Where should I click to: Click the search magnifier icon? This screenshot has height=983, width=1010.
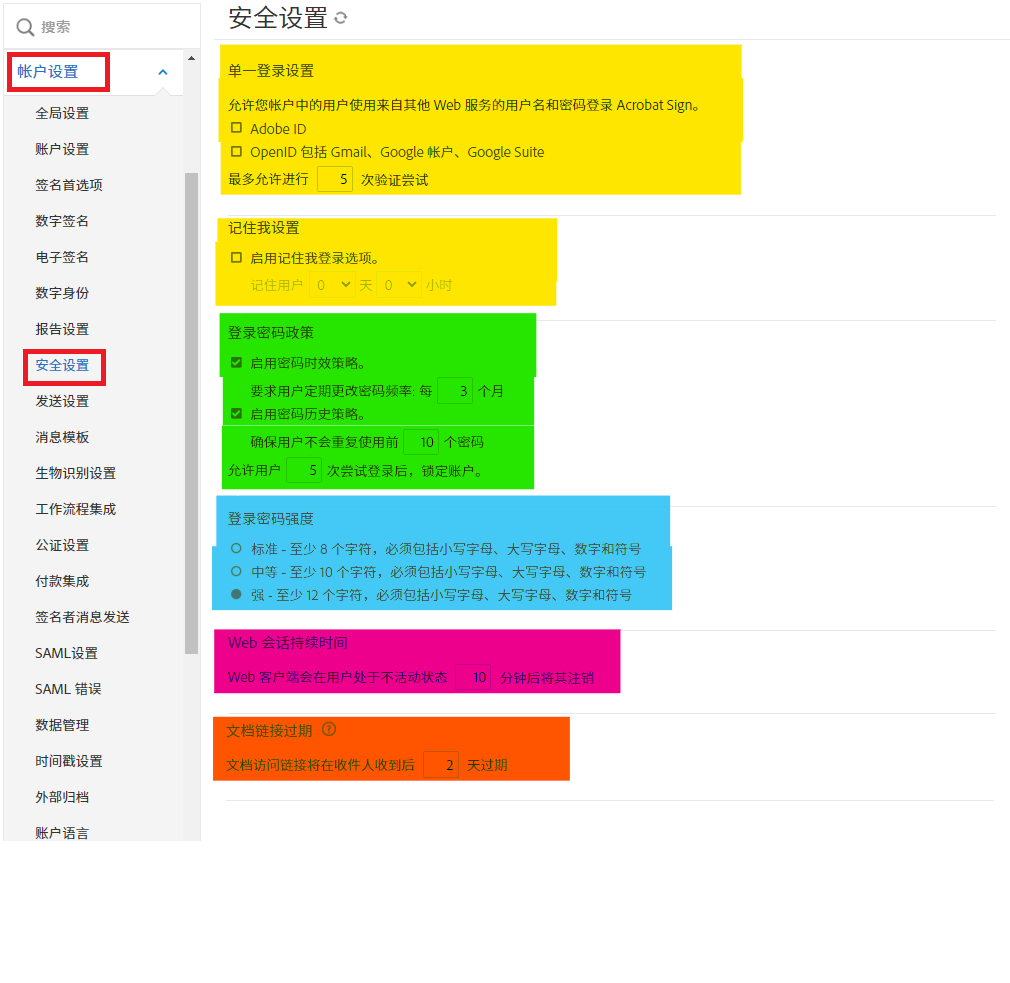24,26
